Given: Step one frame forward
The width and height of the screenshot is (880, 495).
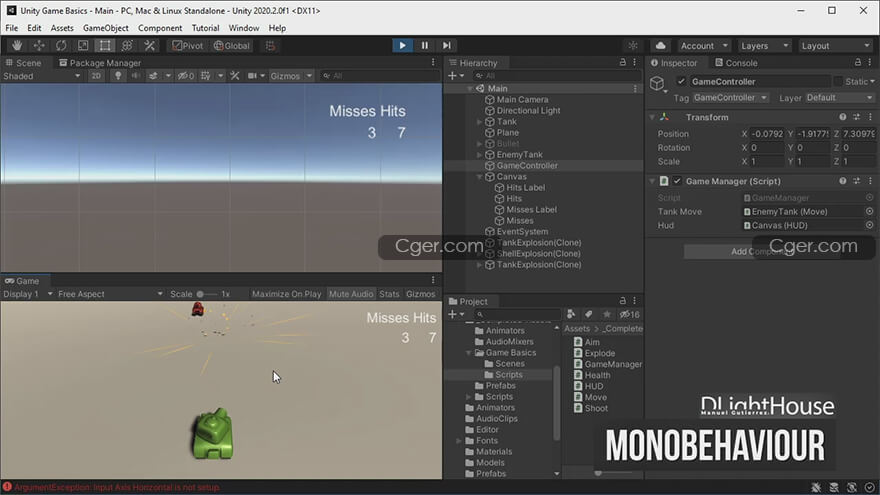Looking at the screenshot, I should pyautogui.click(x=446, y=45).
